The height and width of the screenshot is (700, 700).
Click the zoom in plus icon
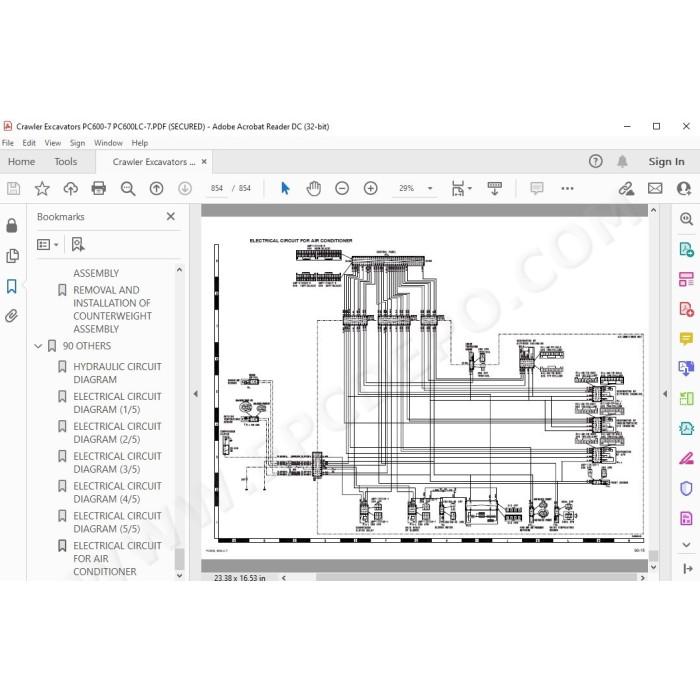[x=371, y=188]
